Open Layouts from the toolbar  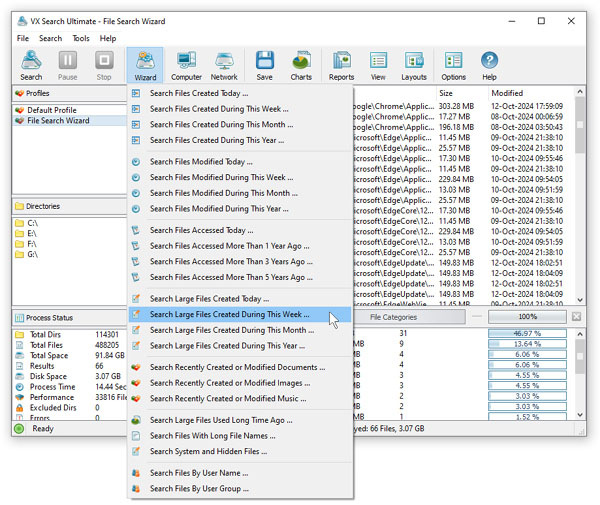(414, 65)
